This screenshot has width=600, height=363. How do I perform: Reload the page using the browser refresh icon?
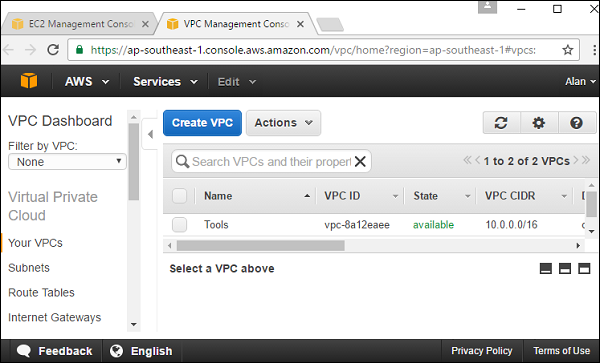pyautogui.click(x=53, y=50)
